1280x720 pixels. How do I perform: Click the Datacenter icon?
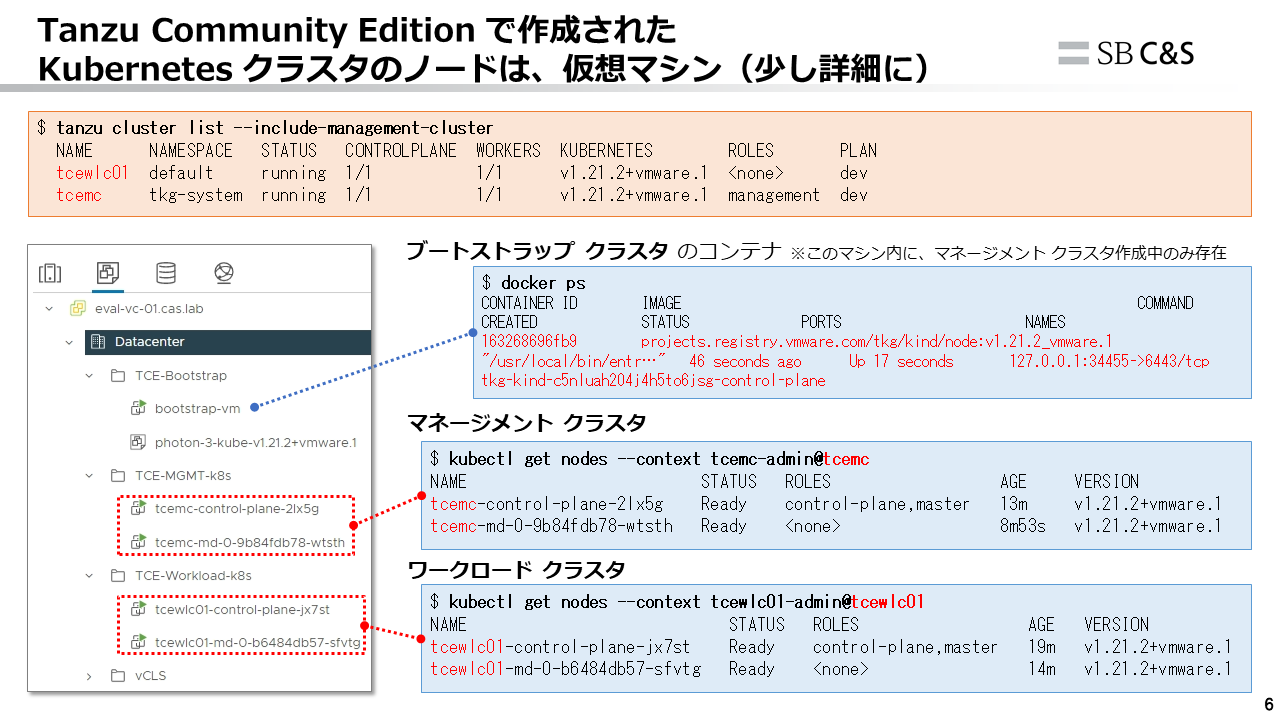[x=97, y=342]
